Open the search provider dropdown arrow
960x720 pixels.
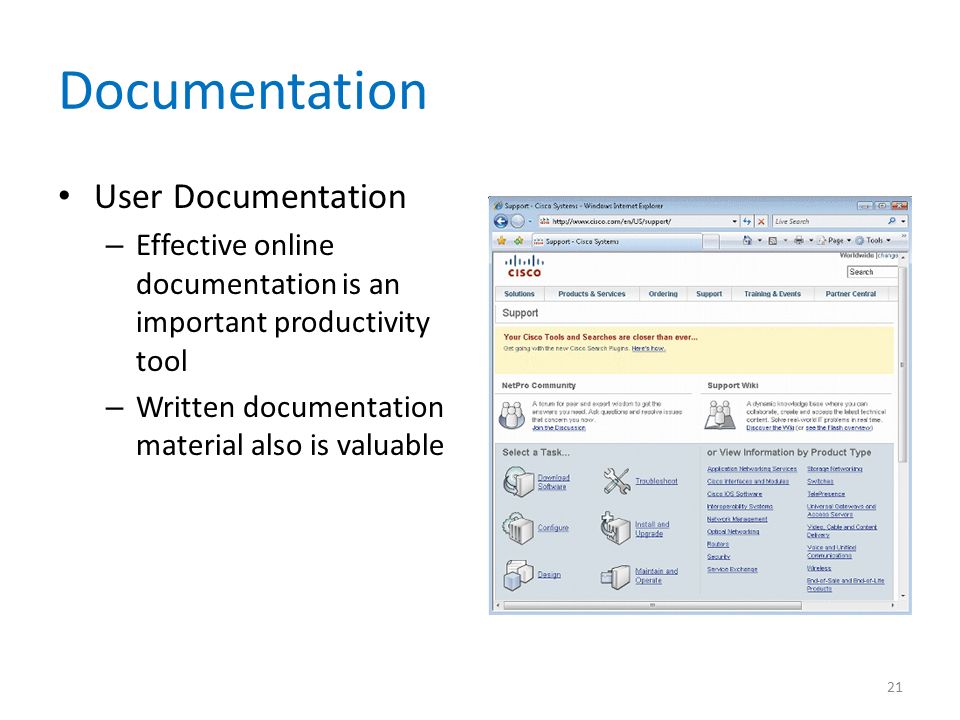coord(903,222)
